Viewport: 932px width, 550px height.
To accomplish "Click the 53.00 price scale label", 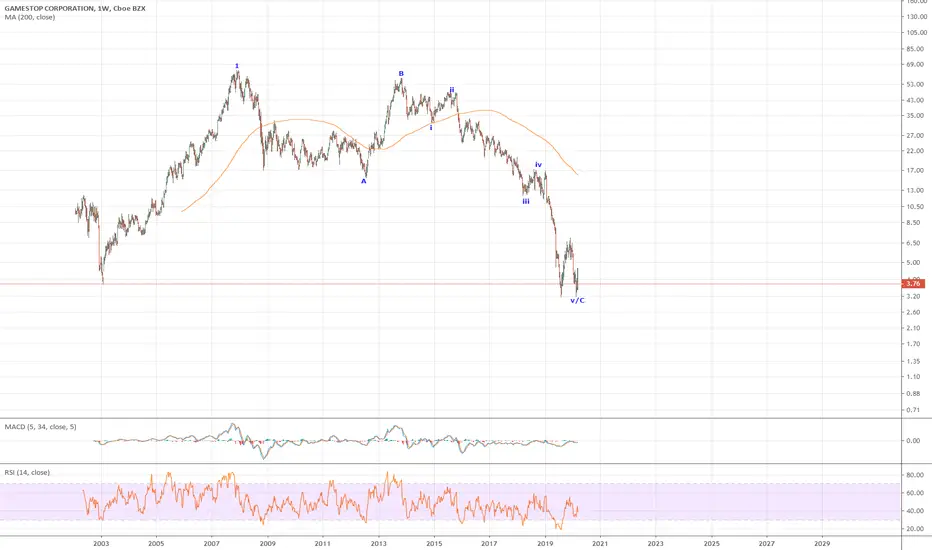I will point(916,84).
